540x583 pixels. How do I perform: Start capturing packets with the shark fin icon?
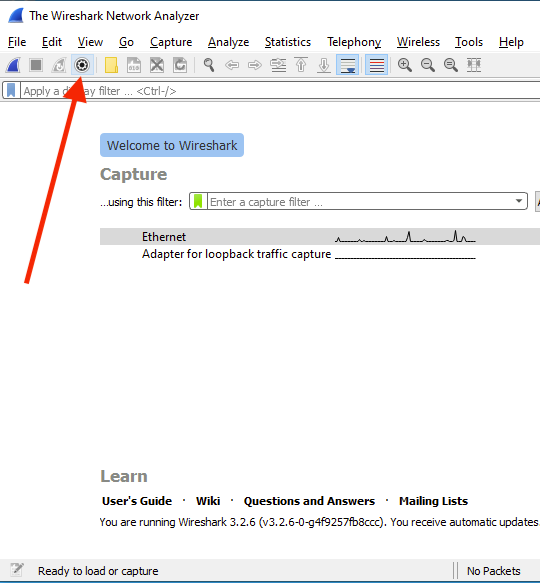pyautogui.click(x=13, y=65)
